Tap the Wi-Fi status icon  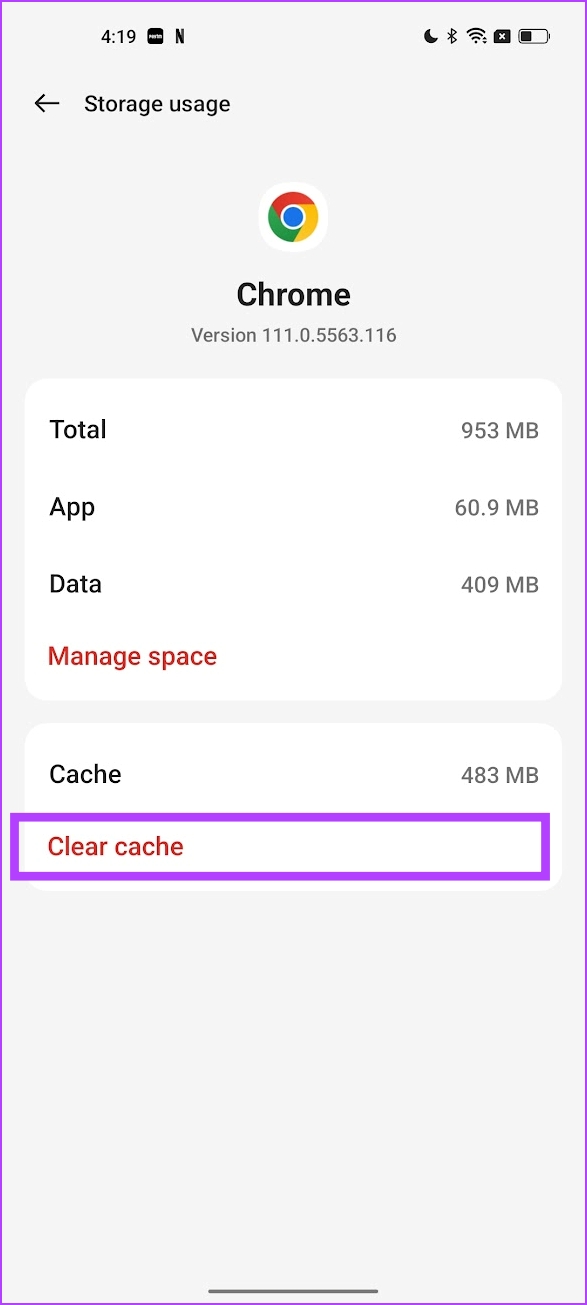477,37
